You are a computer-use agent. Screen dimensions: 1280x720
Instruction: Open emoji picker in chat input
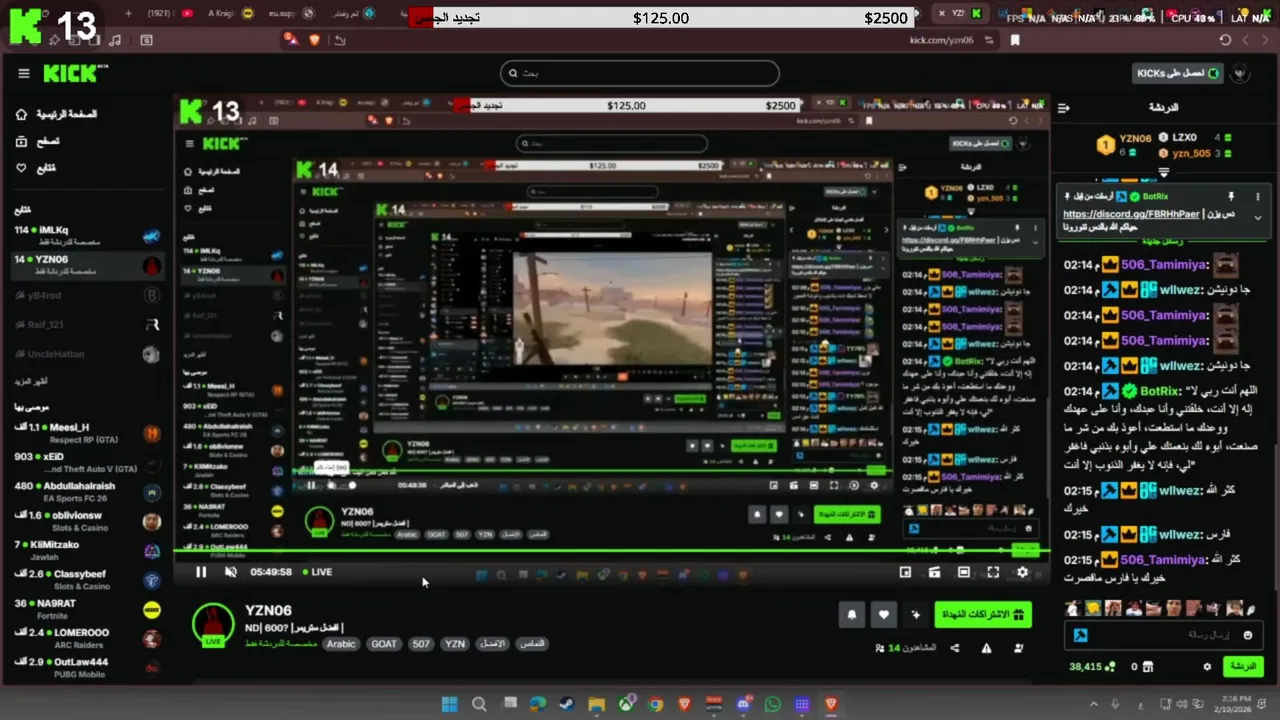click(x=1248, y=635)
